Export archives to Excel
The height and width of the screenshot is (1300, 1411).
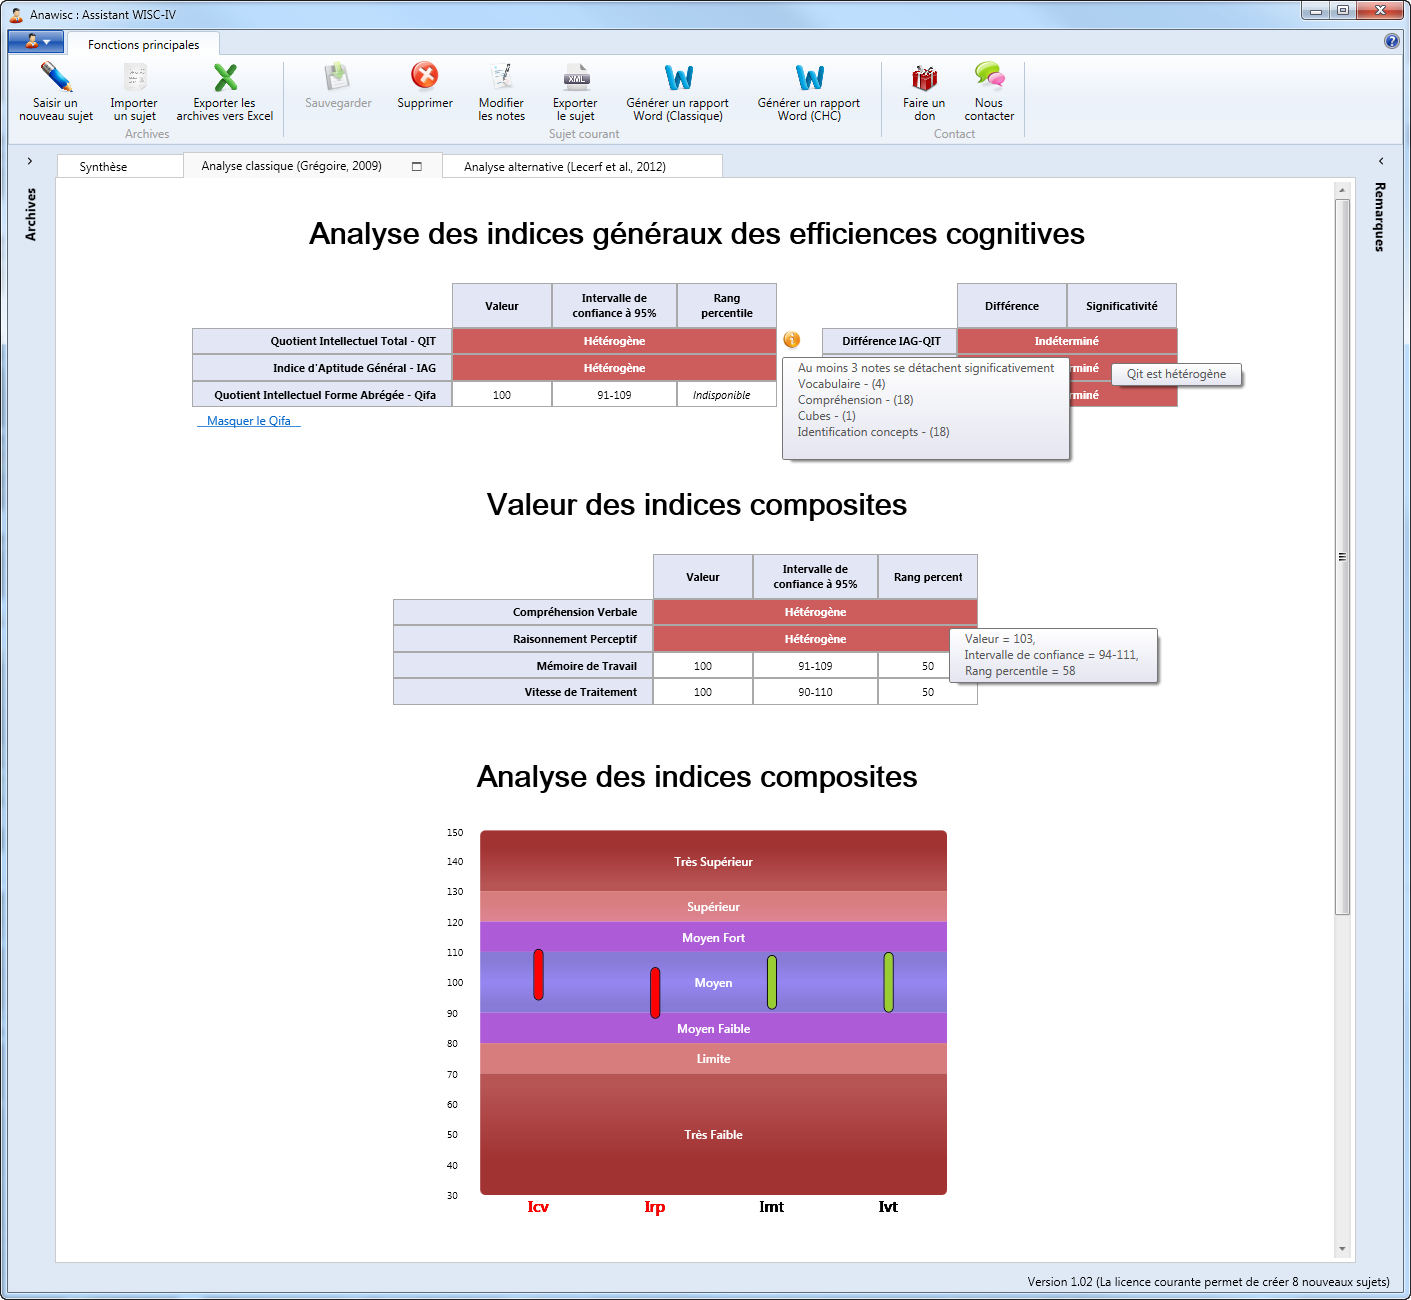click(225, 78)
